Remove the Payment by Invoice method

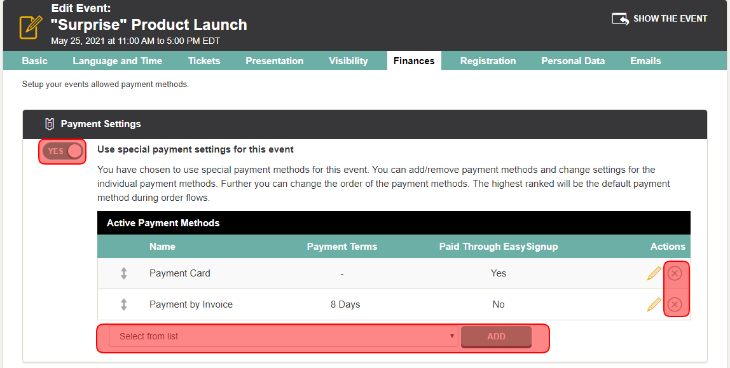point(675,305)
